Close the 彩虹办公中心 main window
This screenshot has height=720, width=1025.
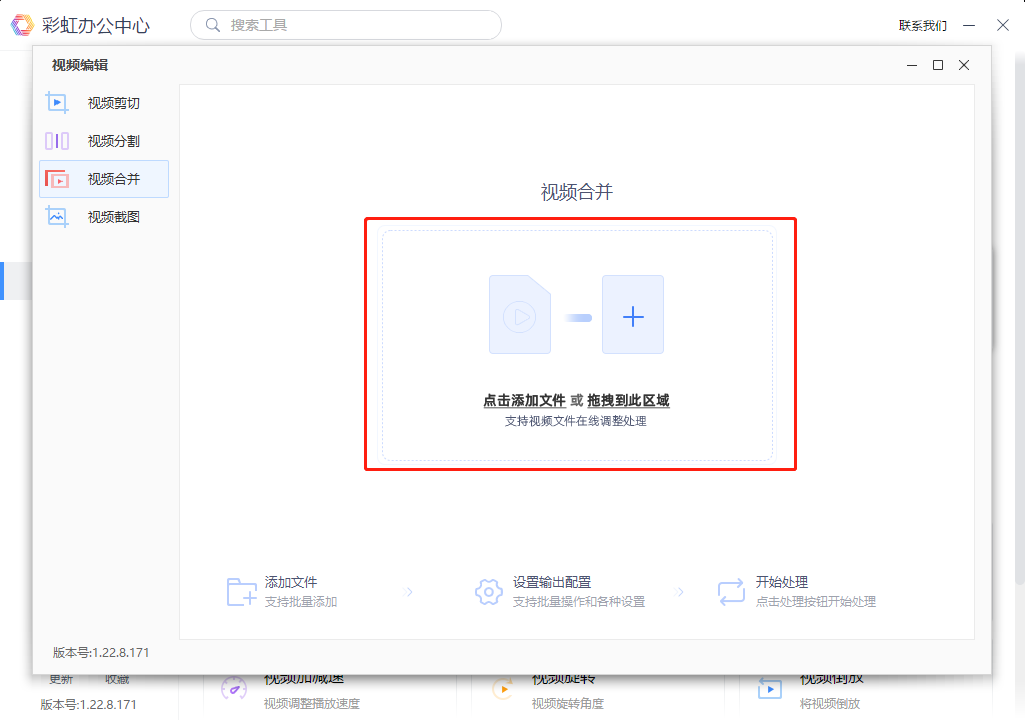pyautogui.click(x=1003, y=26)
